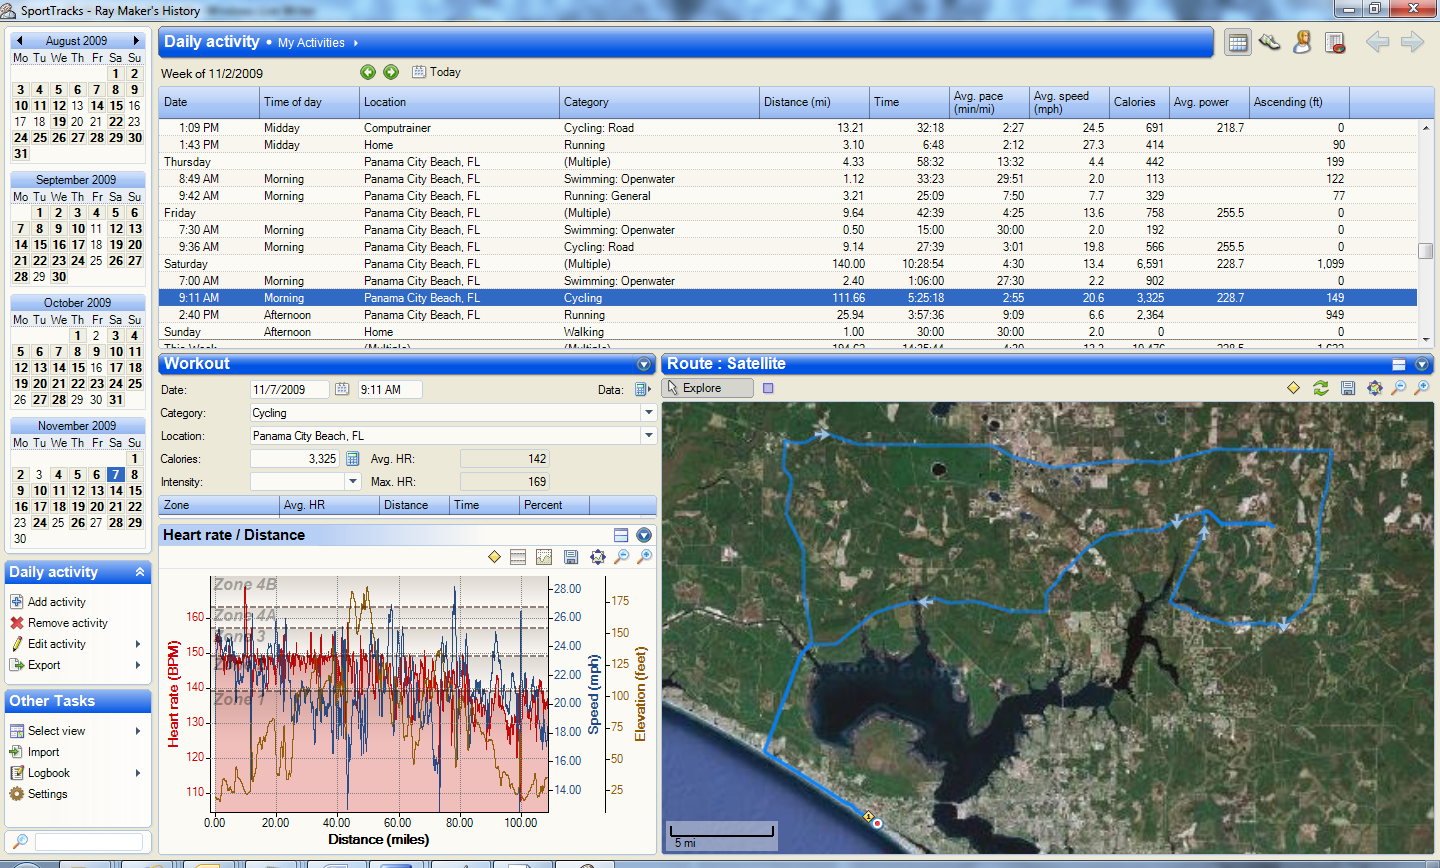Select the Saturday 2:40 PM Running activity row

point(788,315)
